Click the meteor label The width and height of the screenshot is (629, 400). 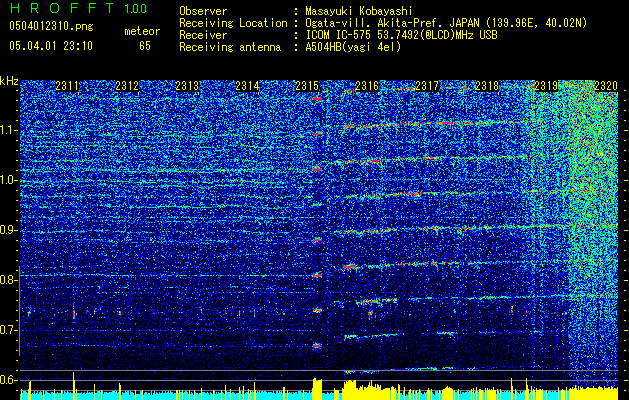(x=142, y=31)
